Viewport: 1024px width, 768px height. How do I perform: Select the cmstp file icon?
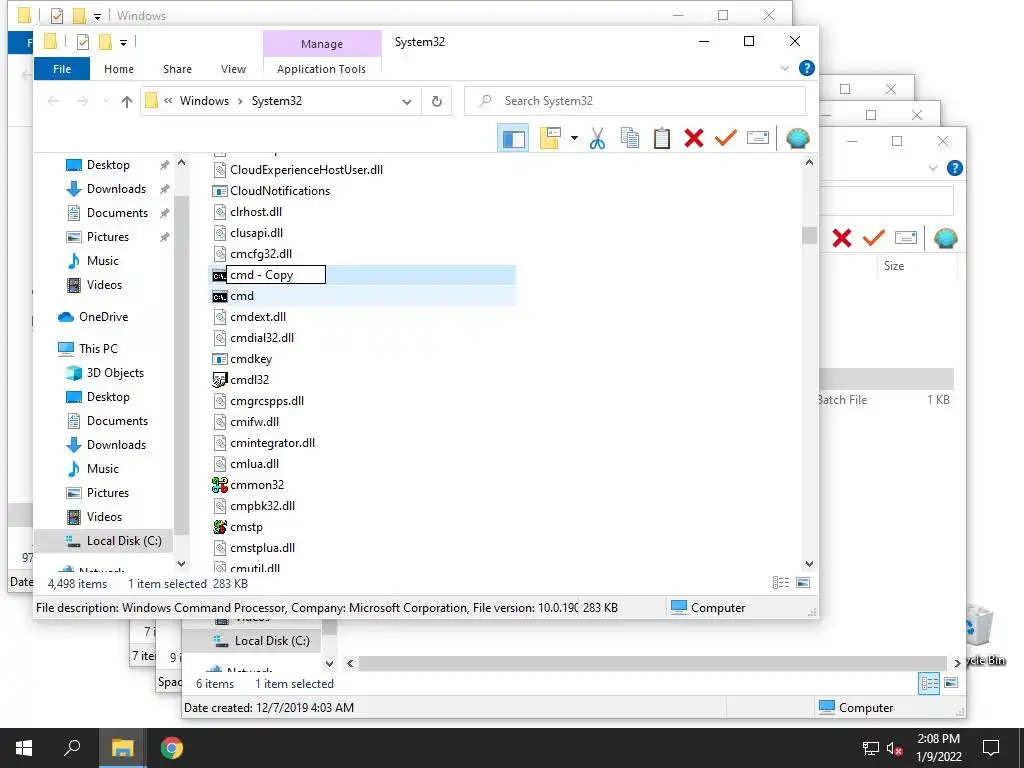[x=219, y=526]
